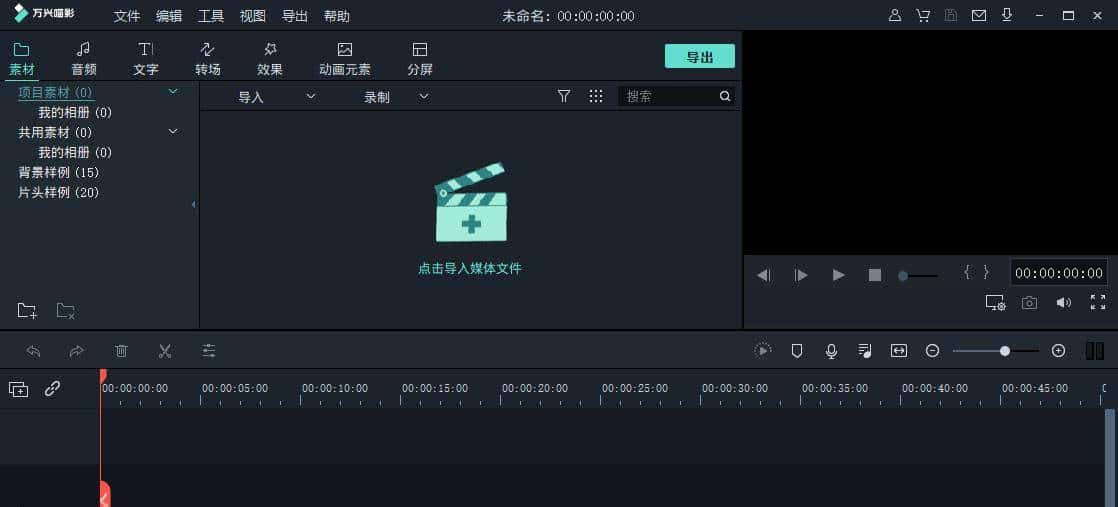Adjust the timeline zoom slider

pos(995,351)
